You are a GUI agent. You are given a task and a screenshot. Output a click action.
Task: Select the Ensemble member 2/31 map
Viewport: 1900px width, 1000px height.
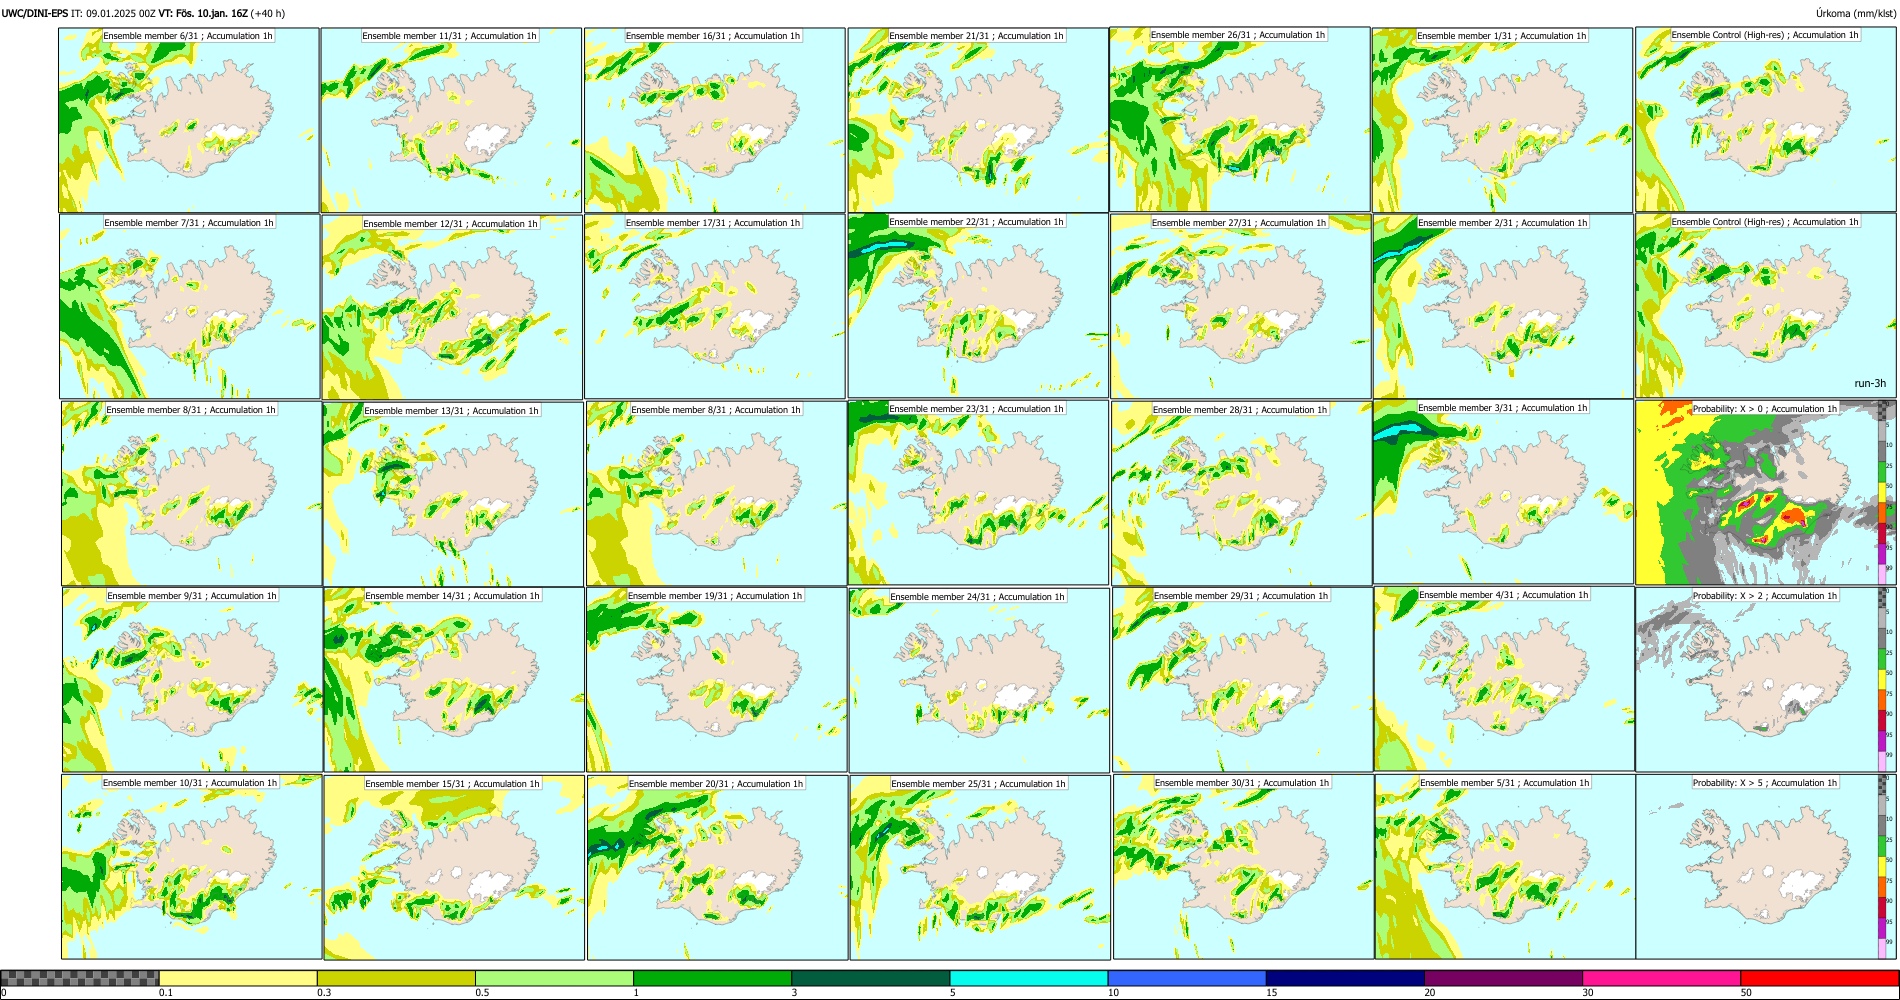[x=1503, y=306]
